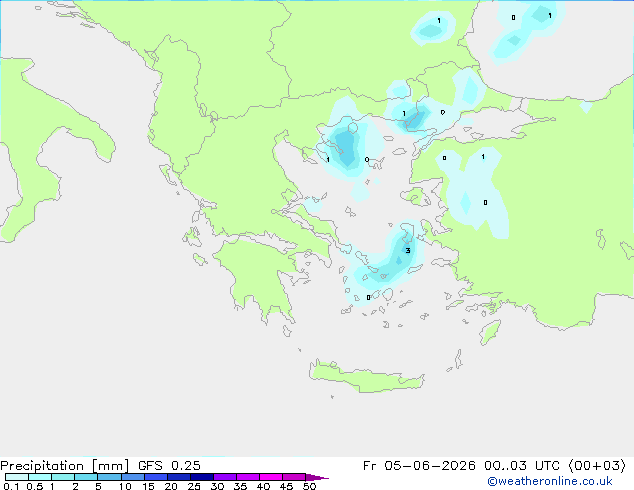634x490 pixels.
Task: Click the "3" precipitation value on the map
Action: (x=408, y=251)
